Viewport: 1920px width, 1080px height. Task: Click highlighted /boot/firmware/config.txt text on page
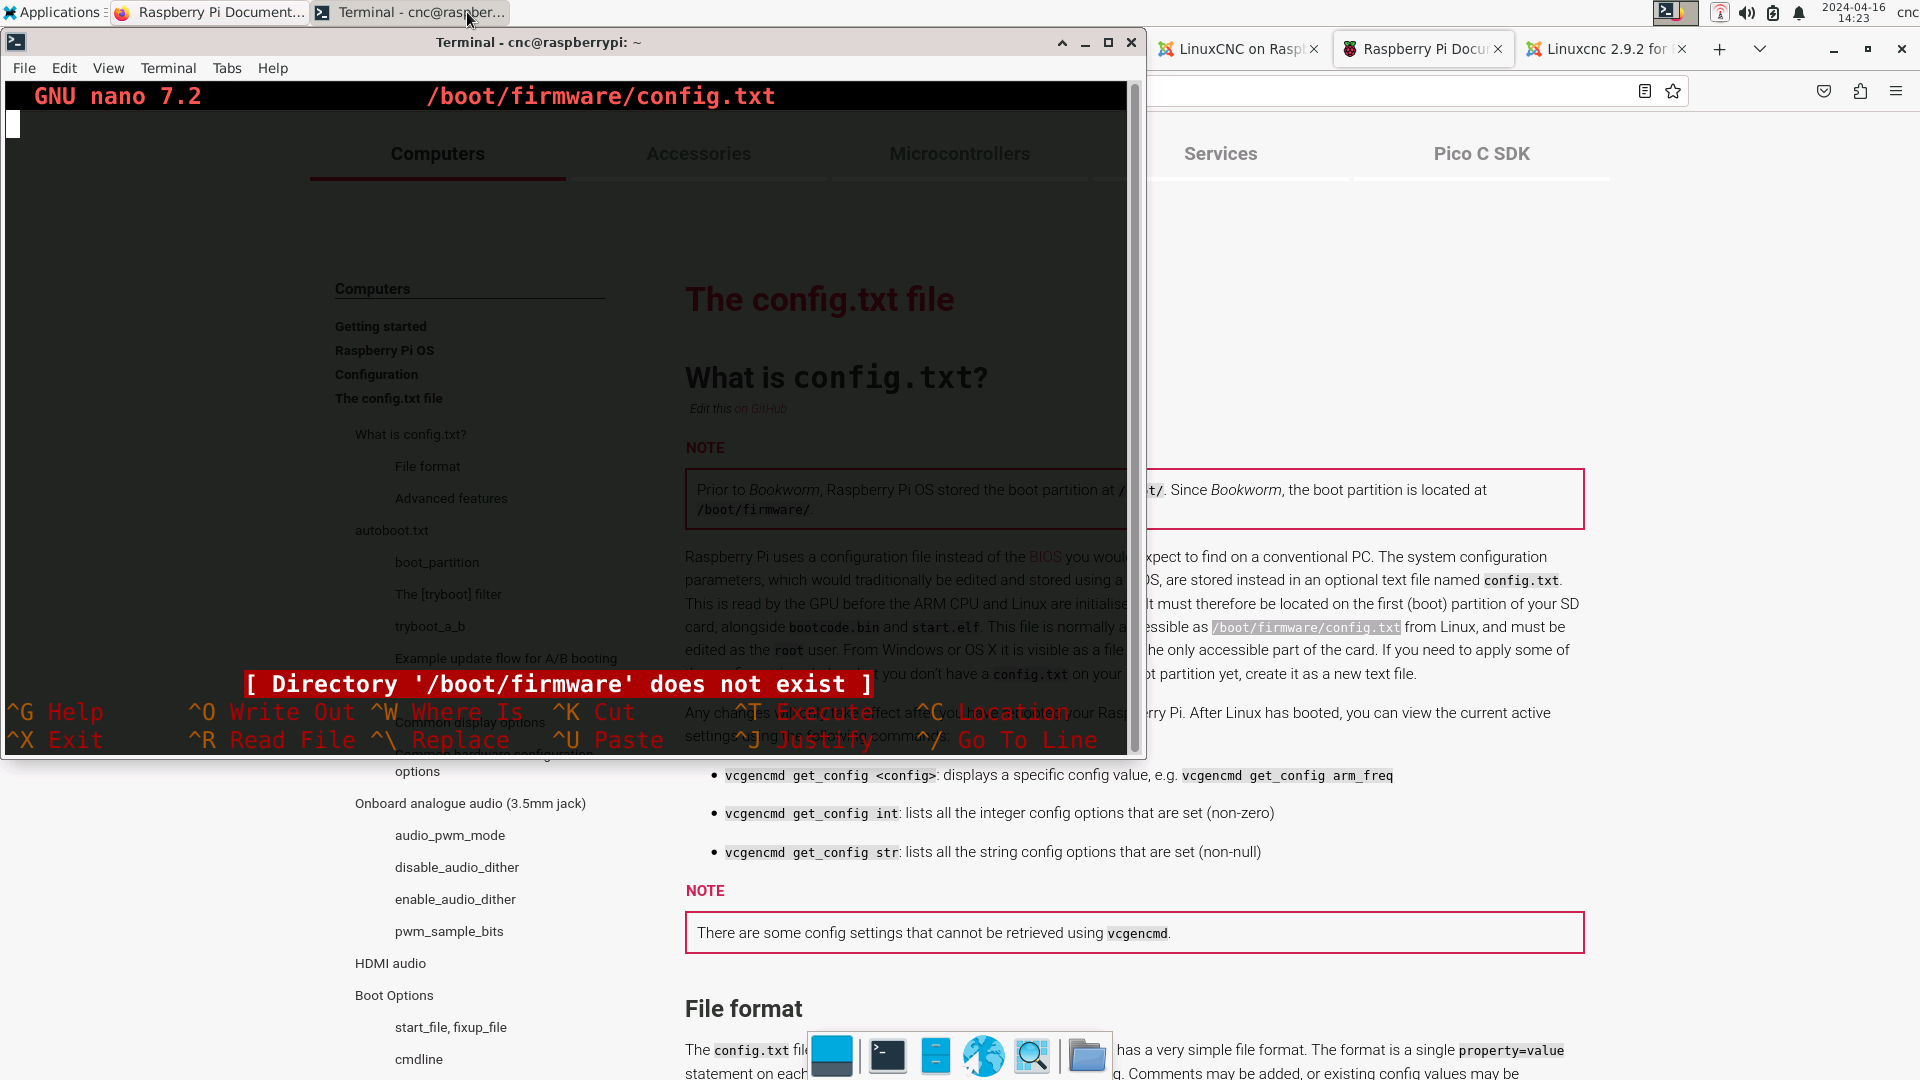pyautogui.click(x=1305, y=628)
